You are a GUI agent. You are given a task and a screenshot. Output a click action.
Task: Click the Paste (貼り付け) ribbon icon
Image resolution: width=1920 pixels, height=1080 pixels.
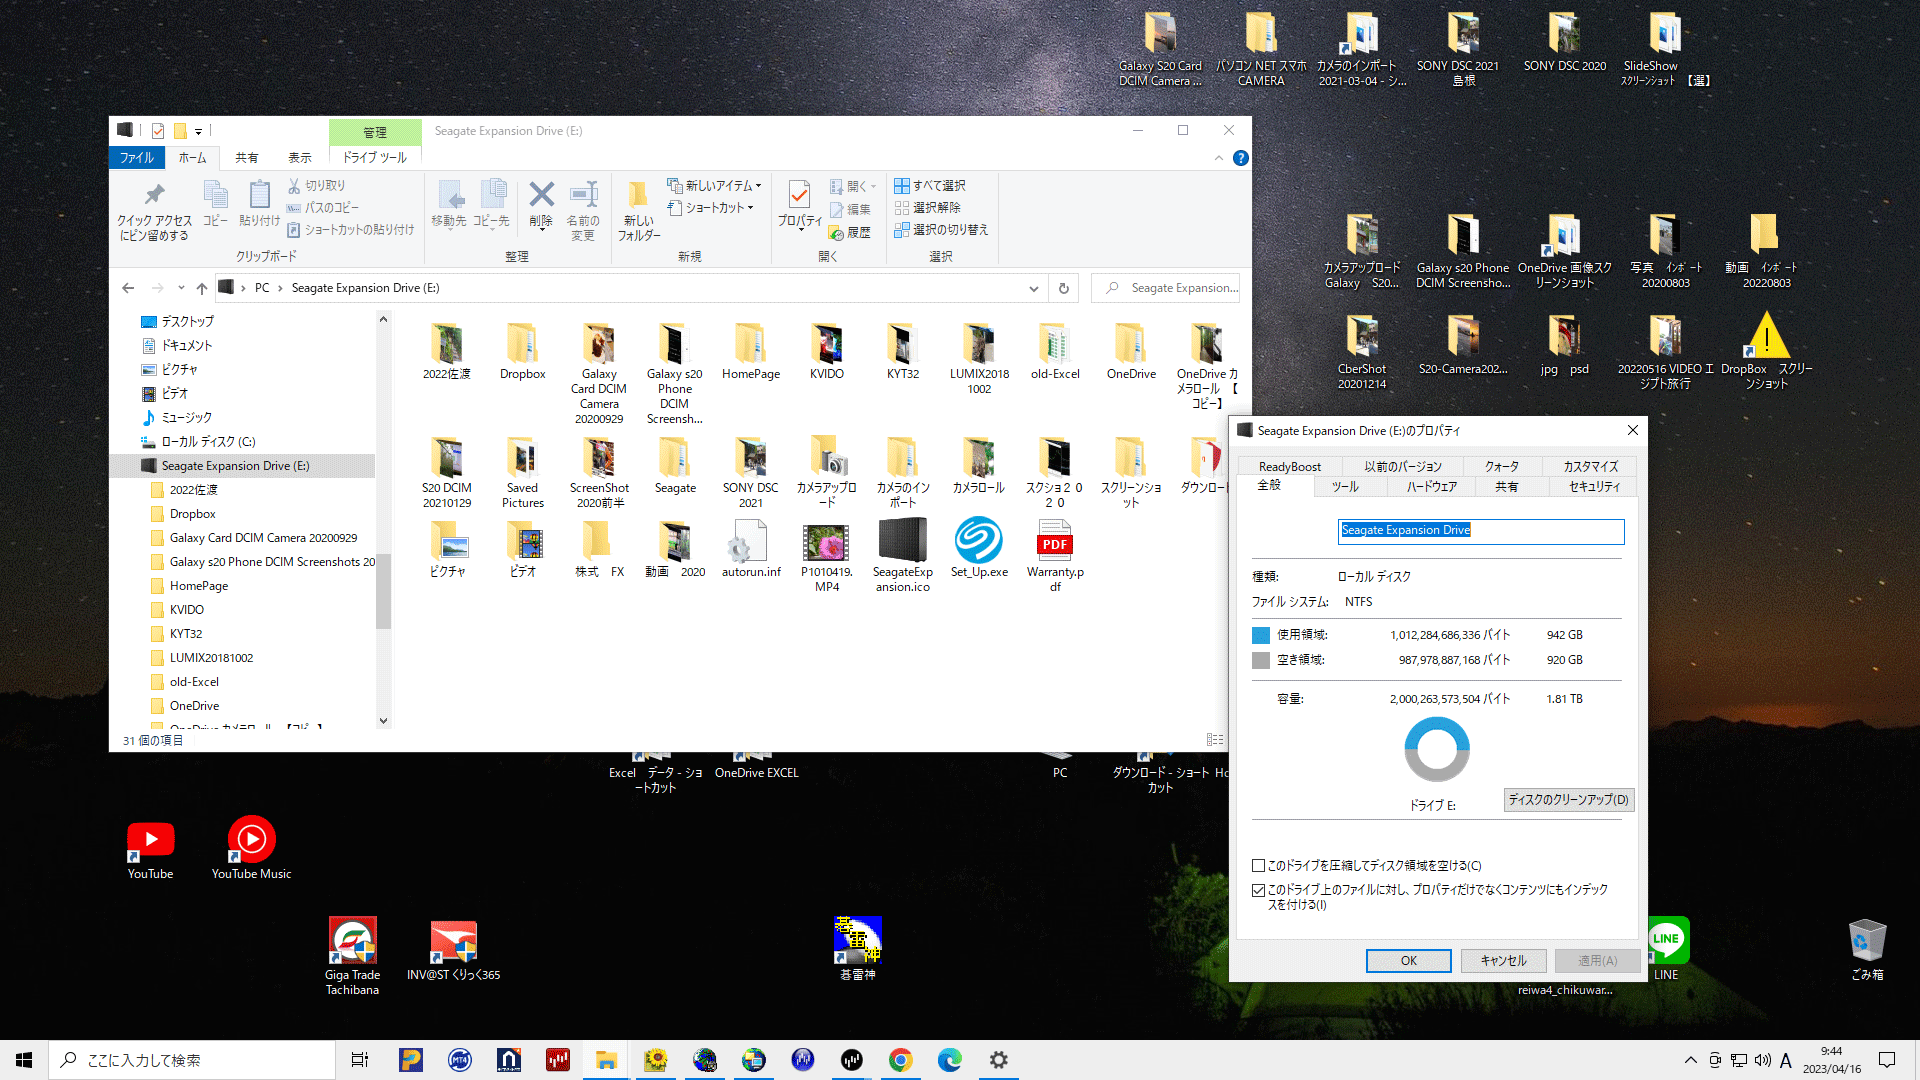(259, 204)
